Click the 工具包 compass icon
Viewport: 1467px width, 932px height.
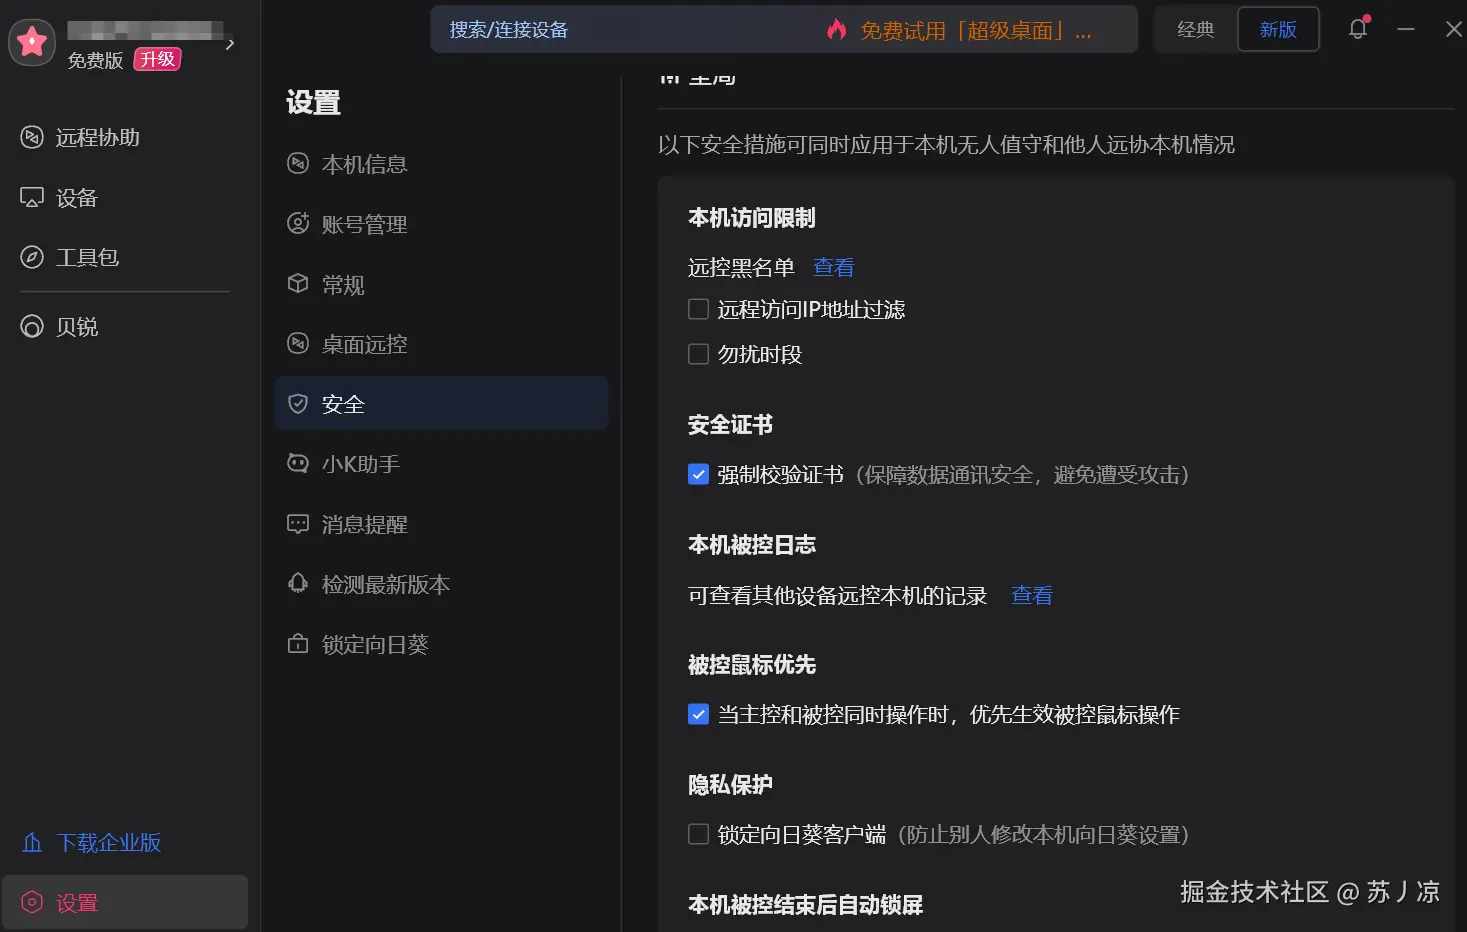point(32,257)
